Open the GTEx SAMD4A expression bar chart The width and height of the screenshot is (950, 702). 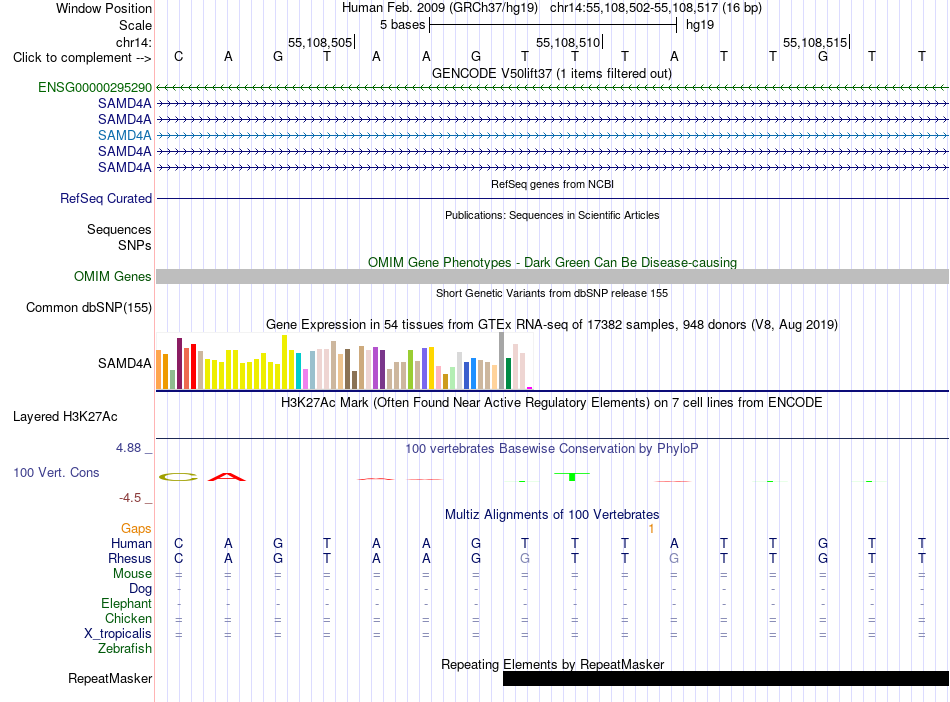click(x=344, y=361)
